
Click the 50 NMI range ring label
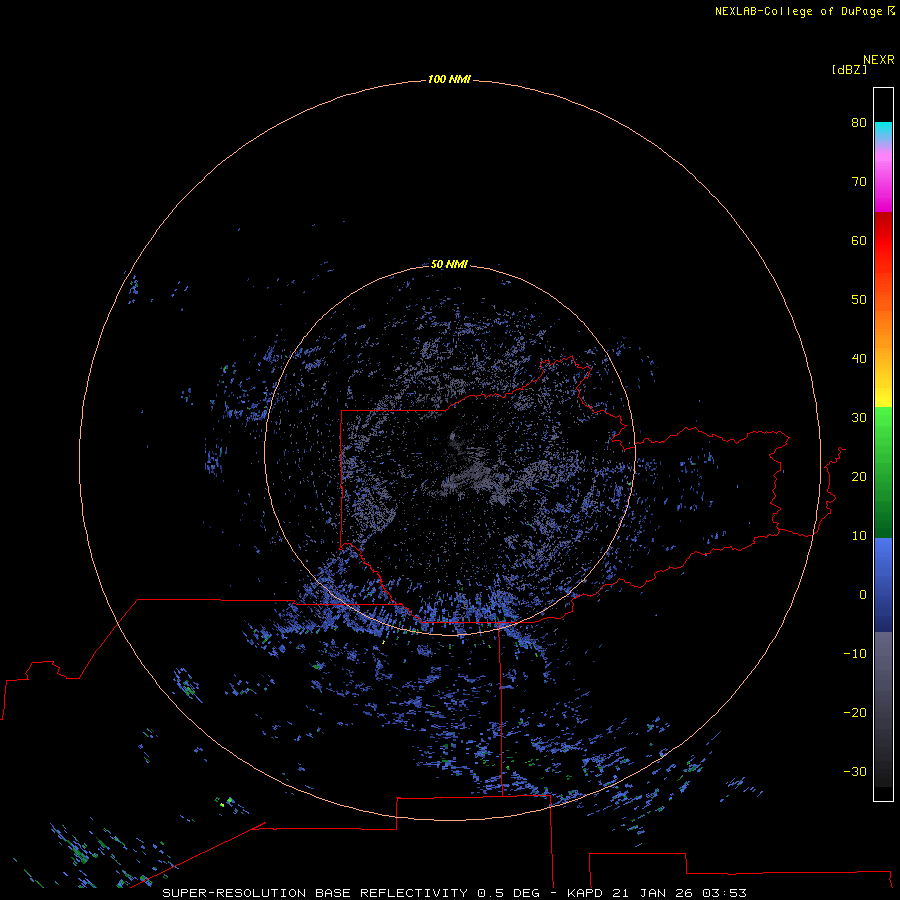[449, 265]
